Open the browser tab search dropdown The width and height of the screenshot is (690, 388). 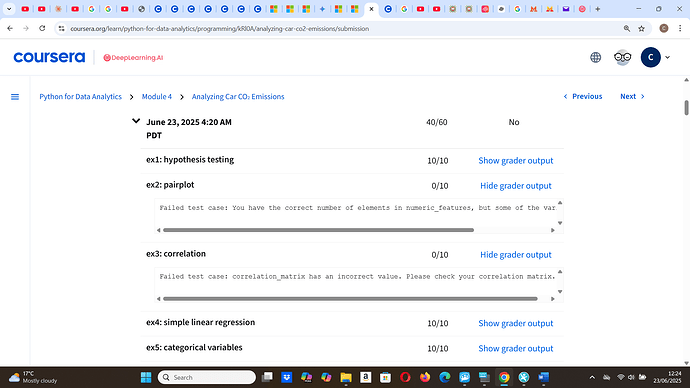9,9
